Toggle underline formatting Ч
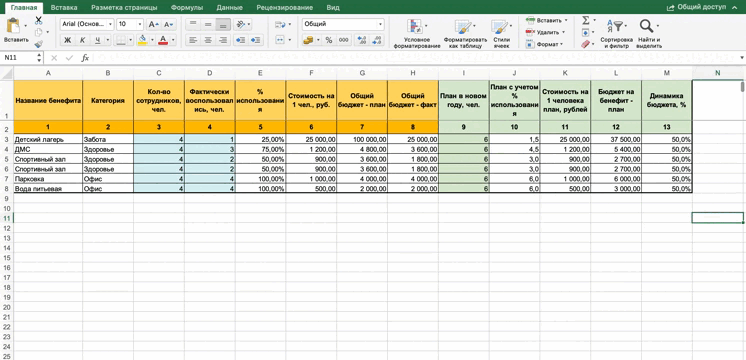 98,40
